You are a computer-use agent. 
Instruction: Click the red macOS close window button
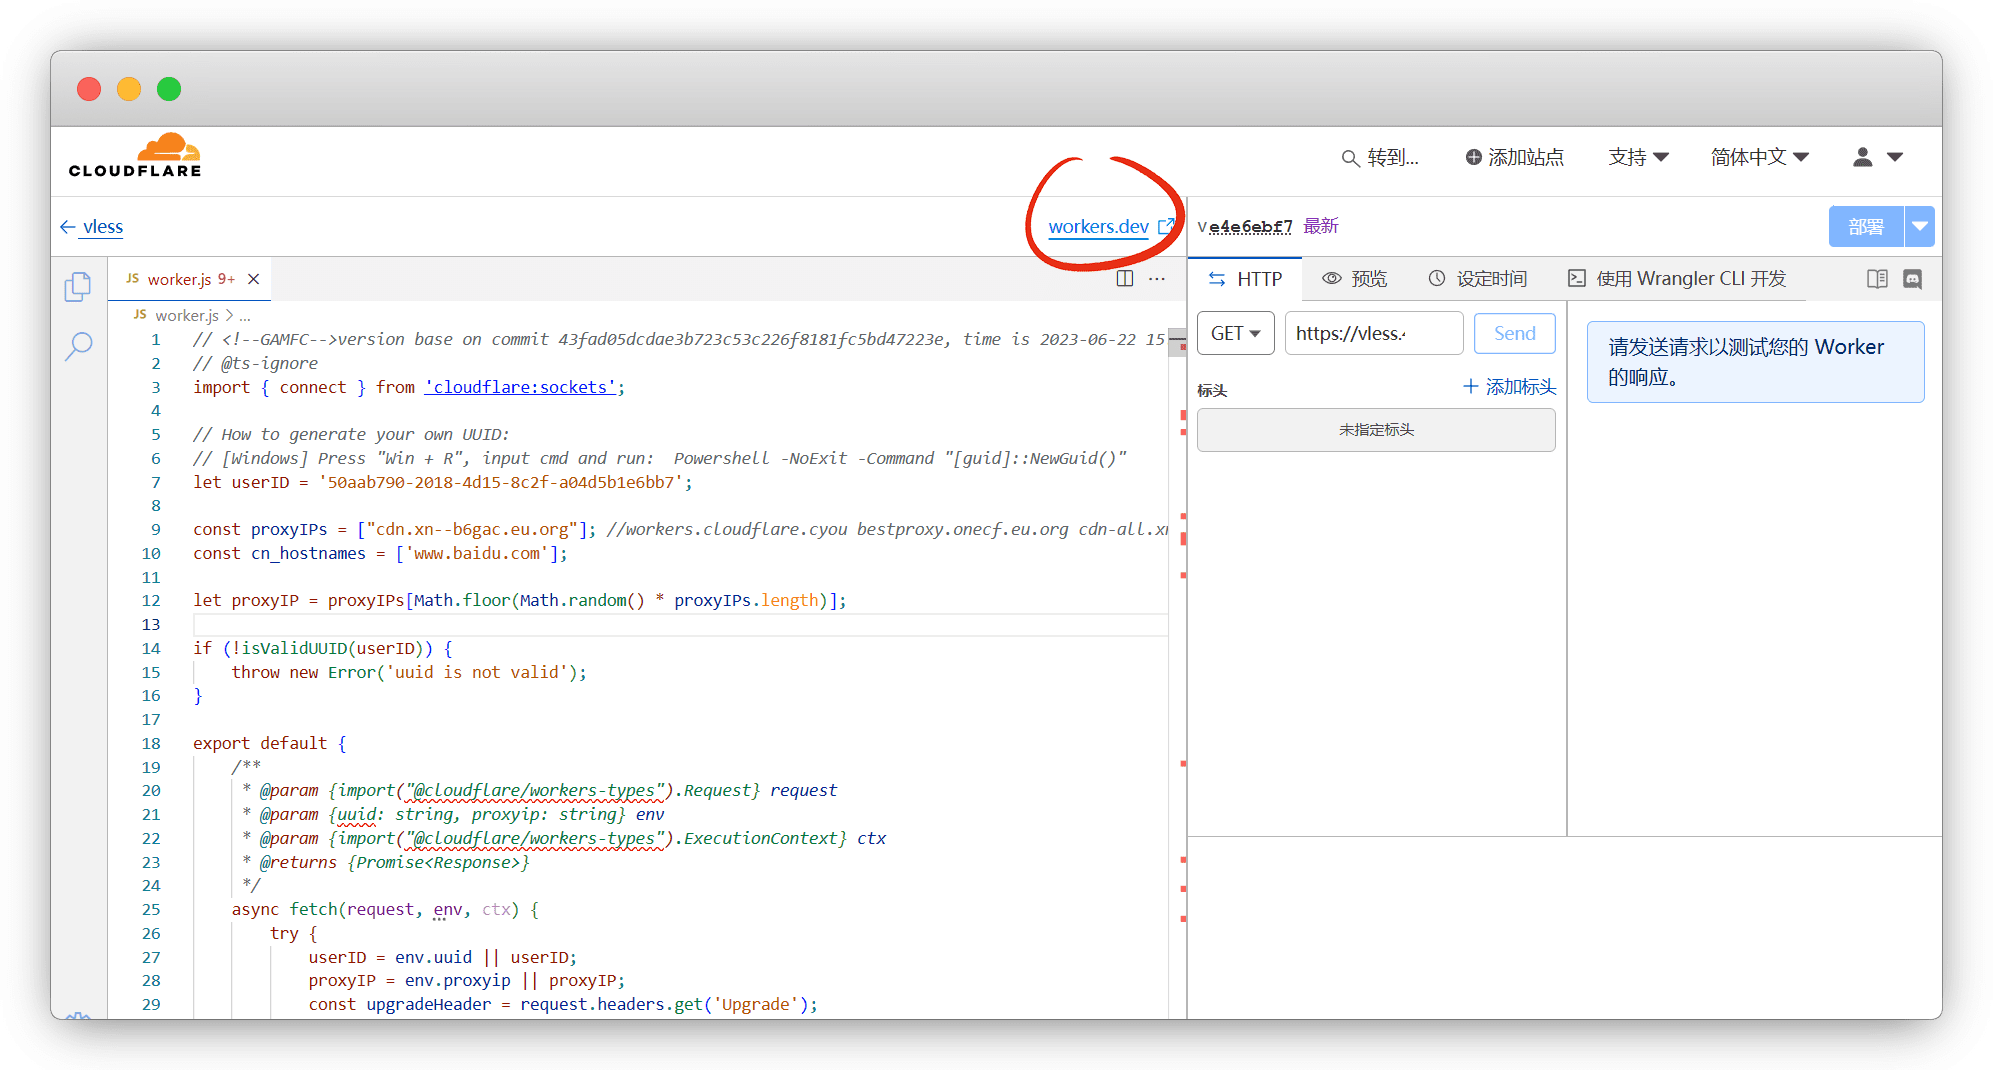coord(89,89)
